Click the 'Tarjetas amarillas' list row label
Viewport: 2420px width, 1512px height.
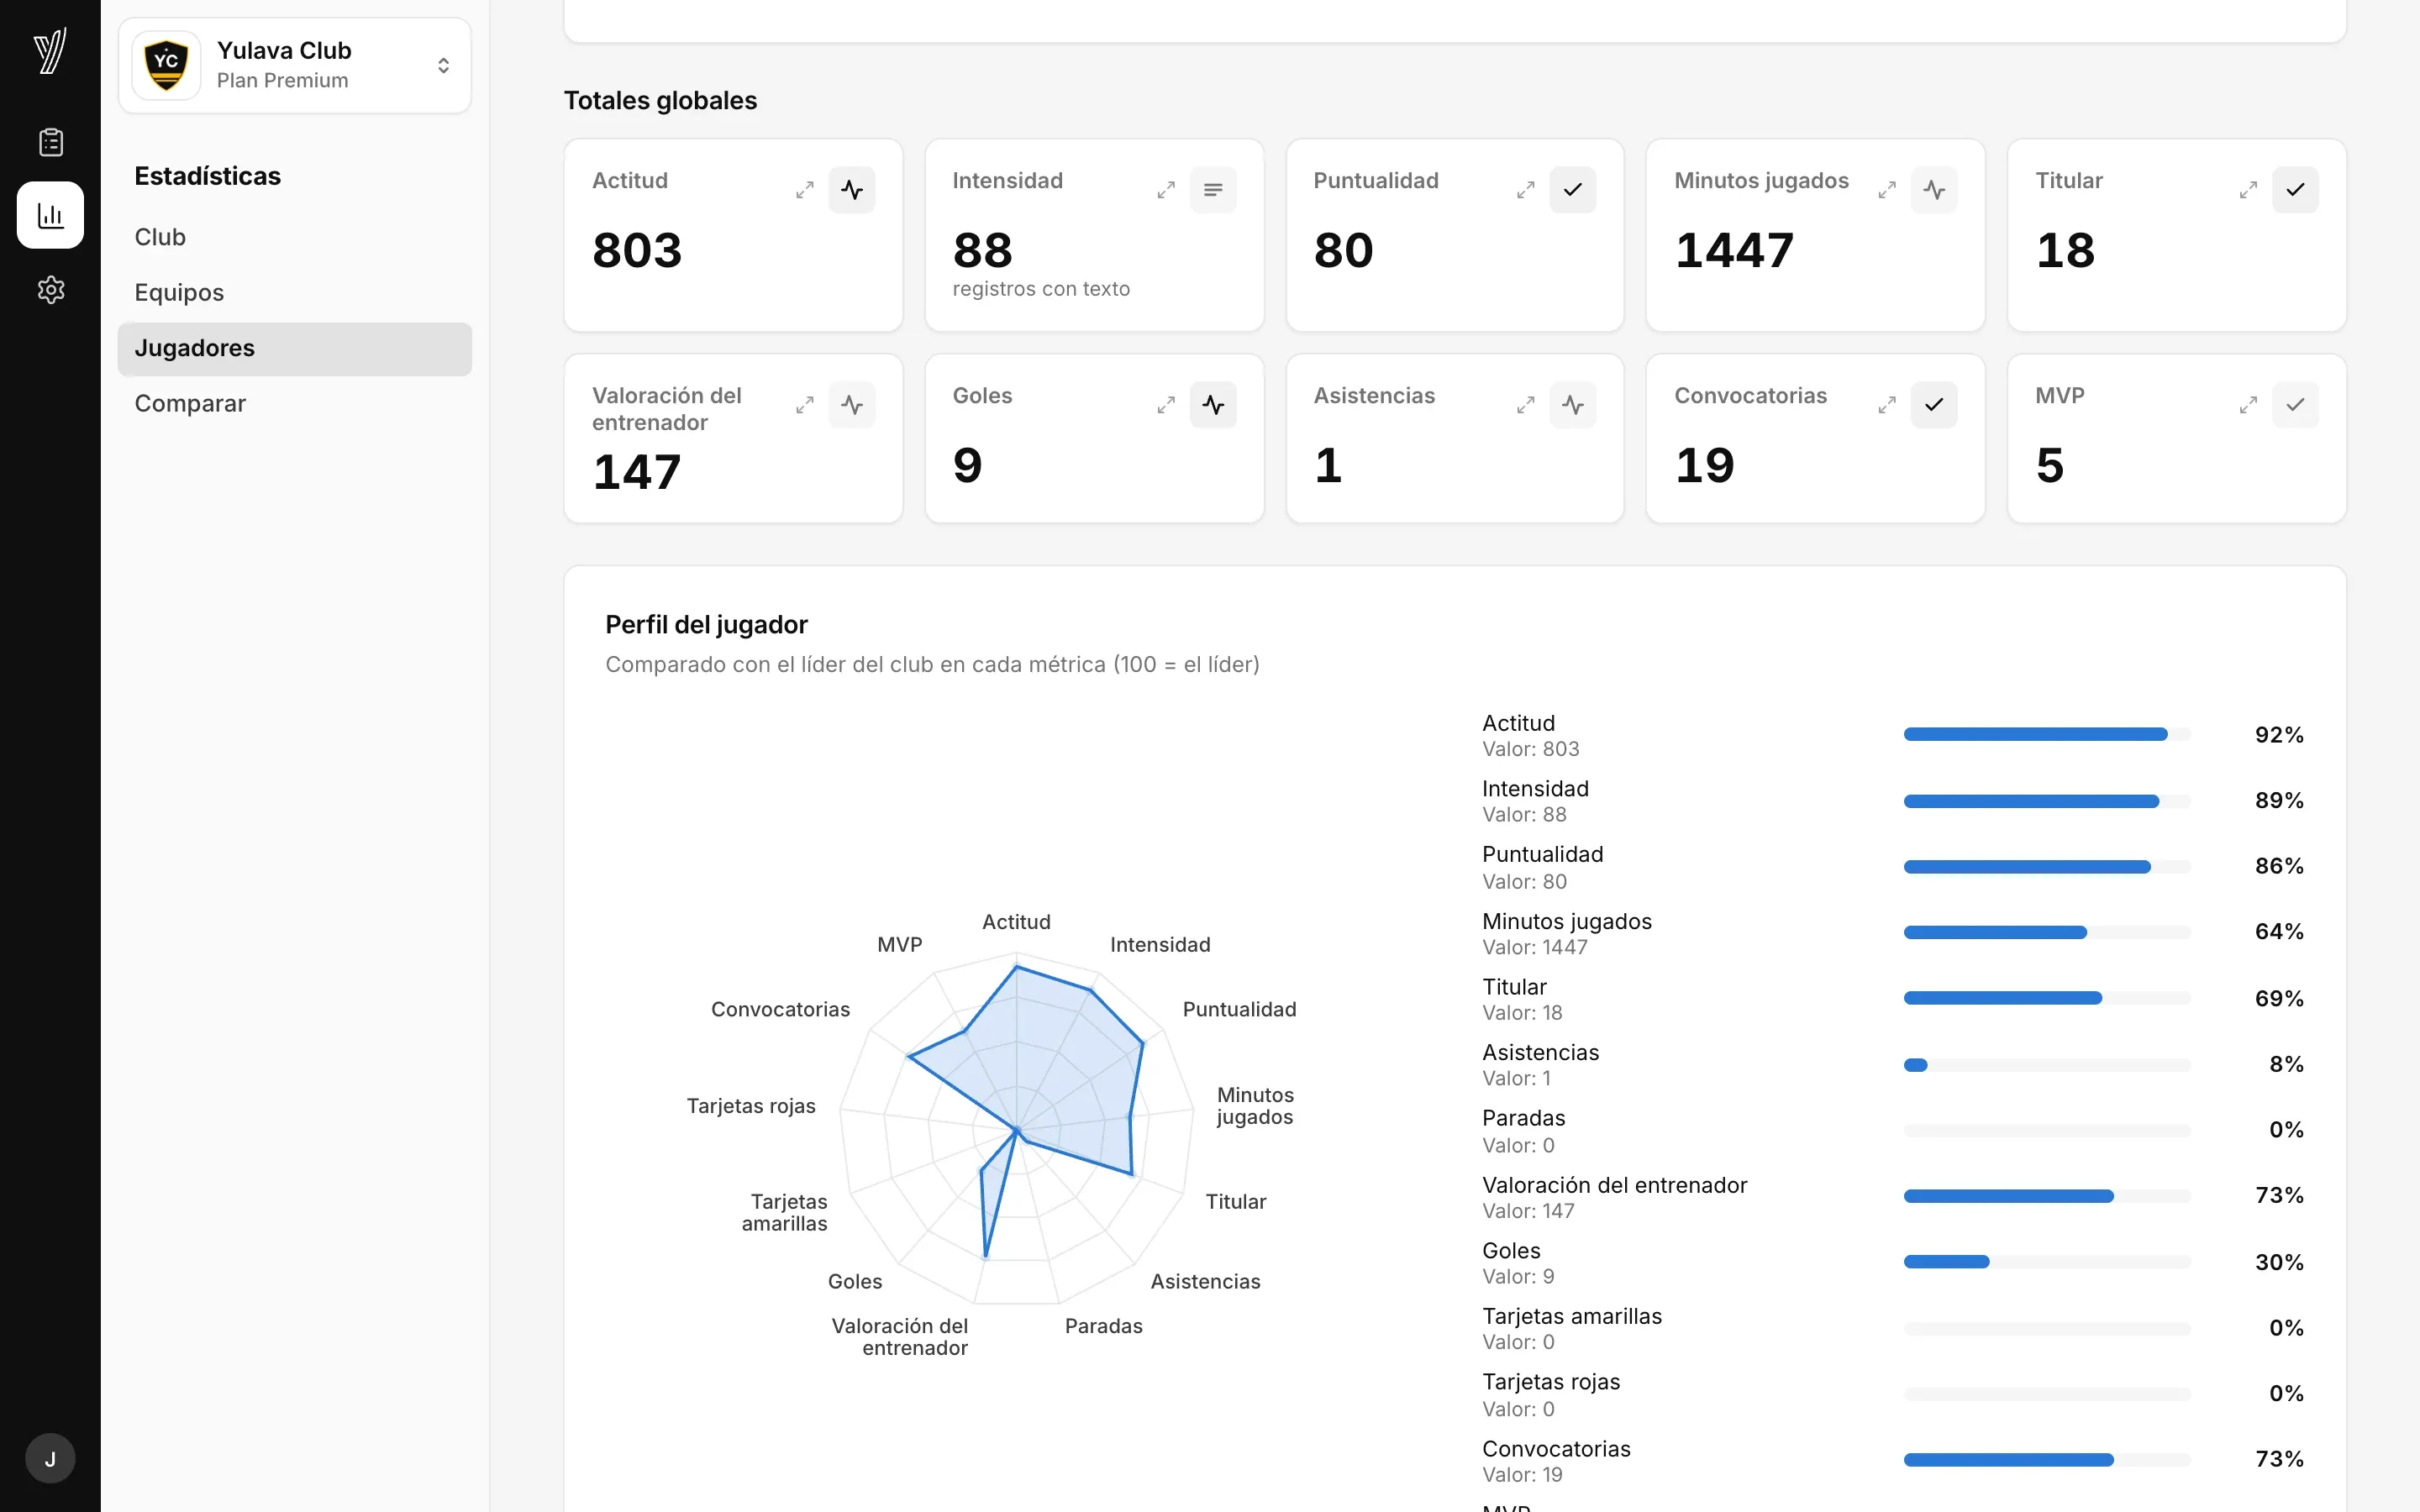point(1571,1316)
